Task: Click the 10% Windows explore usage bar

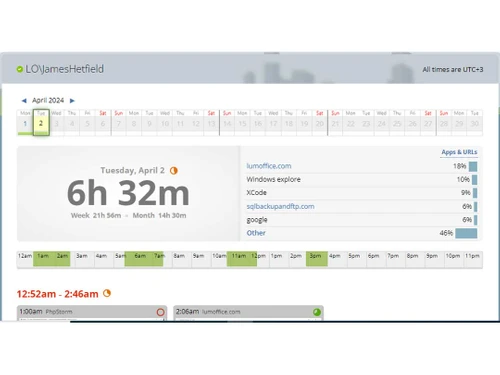Action: point(475,180)
